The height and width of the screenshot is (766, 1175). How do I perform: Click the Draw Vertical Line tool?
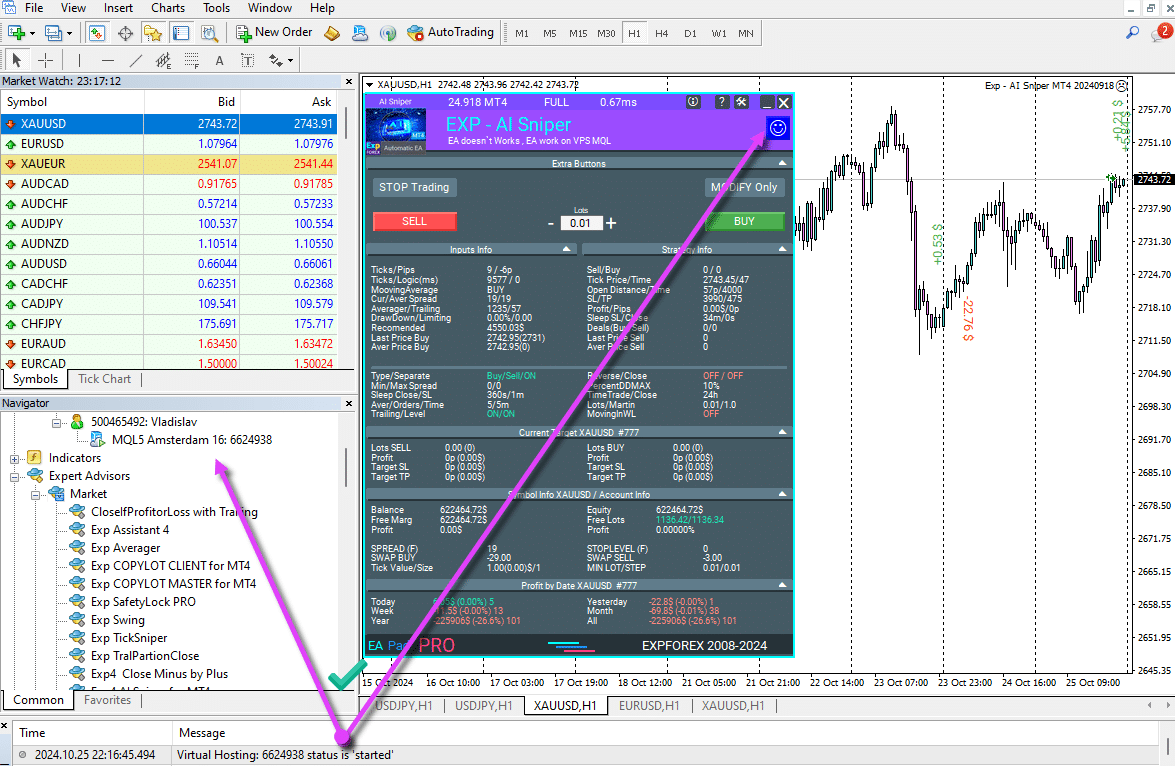click(80, 60)
